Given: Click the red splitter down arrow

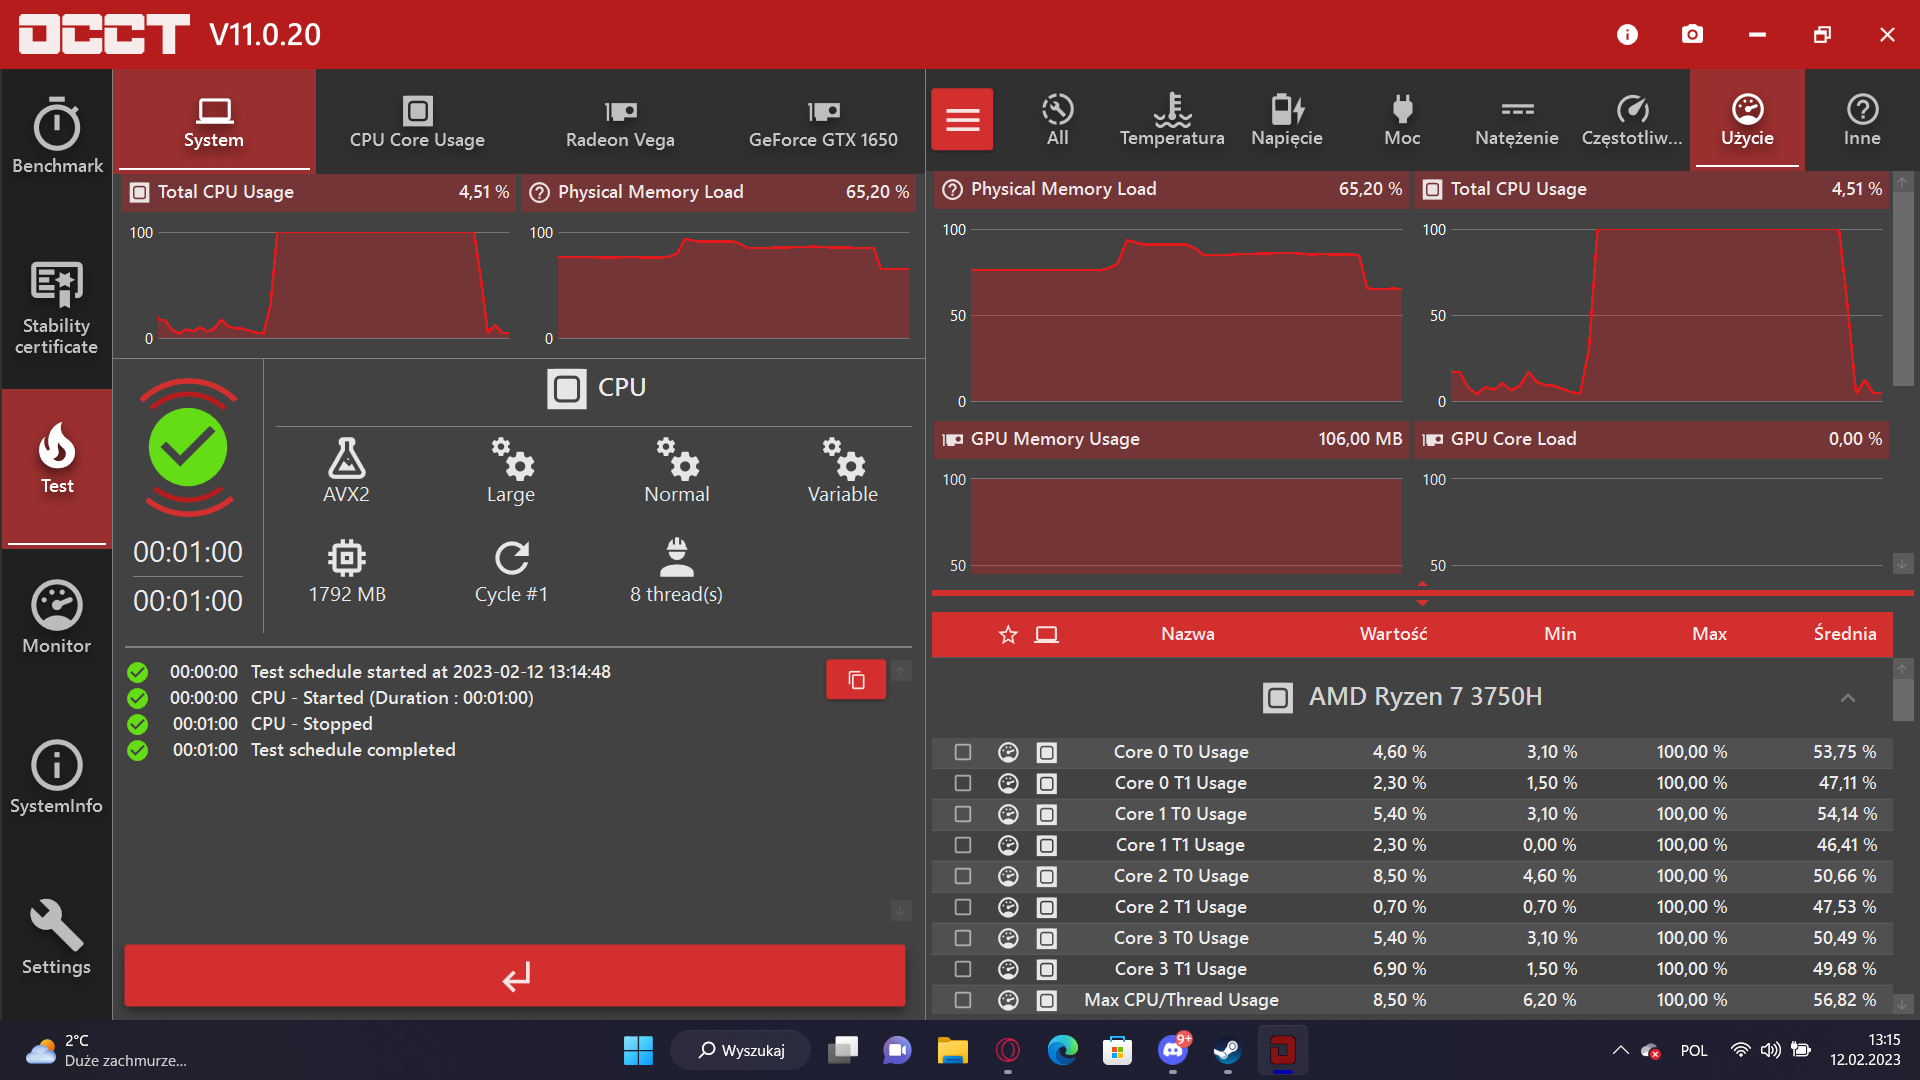Looking at the screenshot, I should point(1422,603).
